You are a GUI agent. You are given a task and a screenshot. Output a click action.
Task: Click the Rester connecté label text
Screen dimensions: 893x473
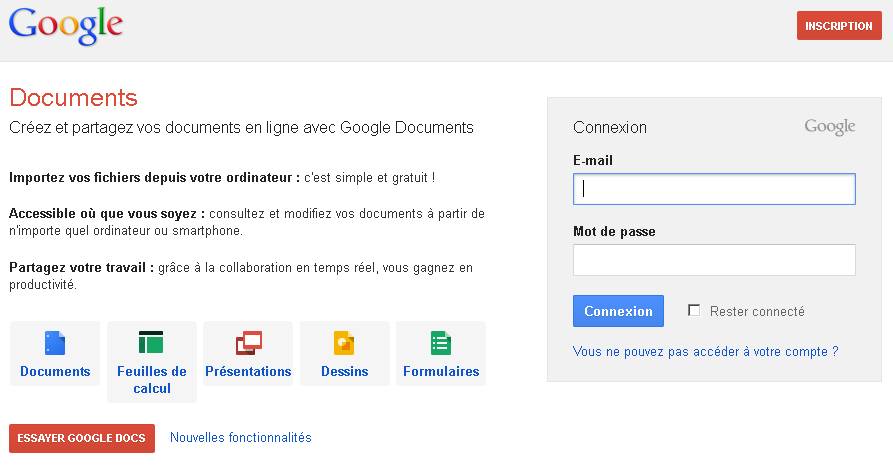click(757, 311)
